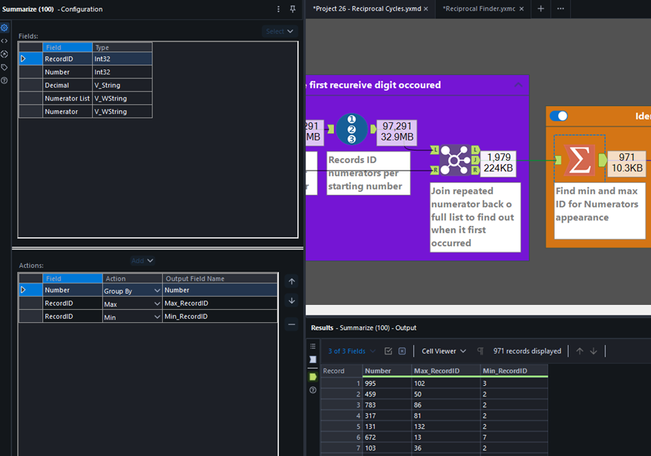Viewport: 651px width, 456px height.
Task: Toggle the orange container's enable switch
Action: tap(559, 116)
